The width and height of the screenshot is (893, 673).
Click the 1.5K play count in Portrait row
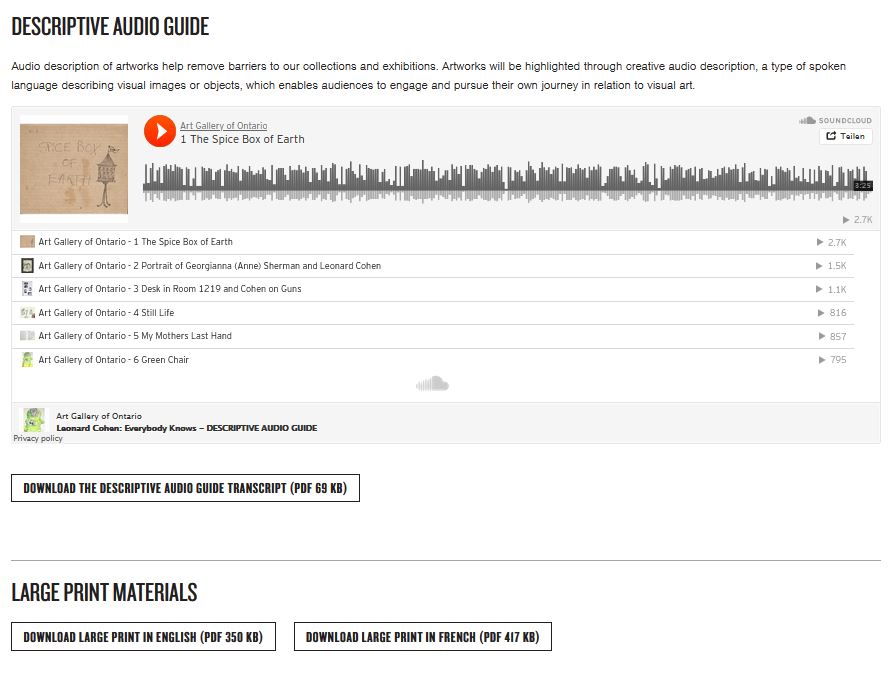[x=831, y=266]
